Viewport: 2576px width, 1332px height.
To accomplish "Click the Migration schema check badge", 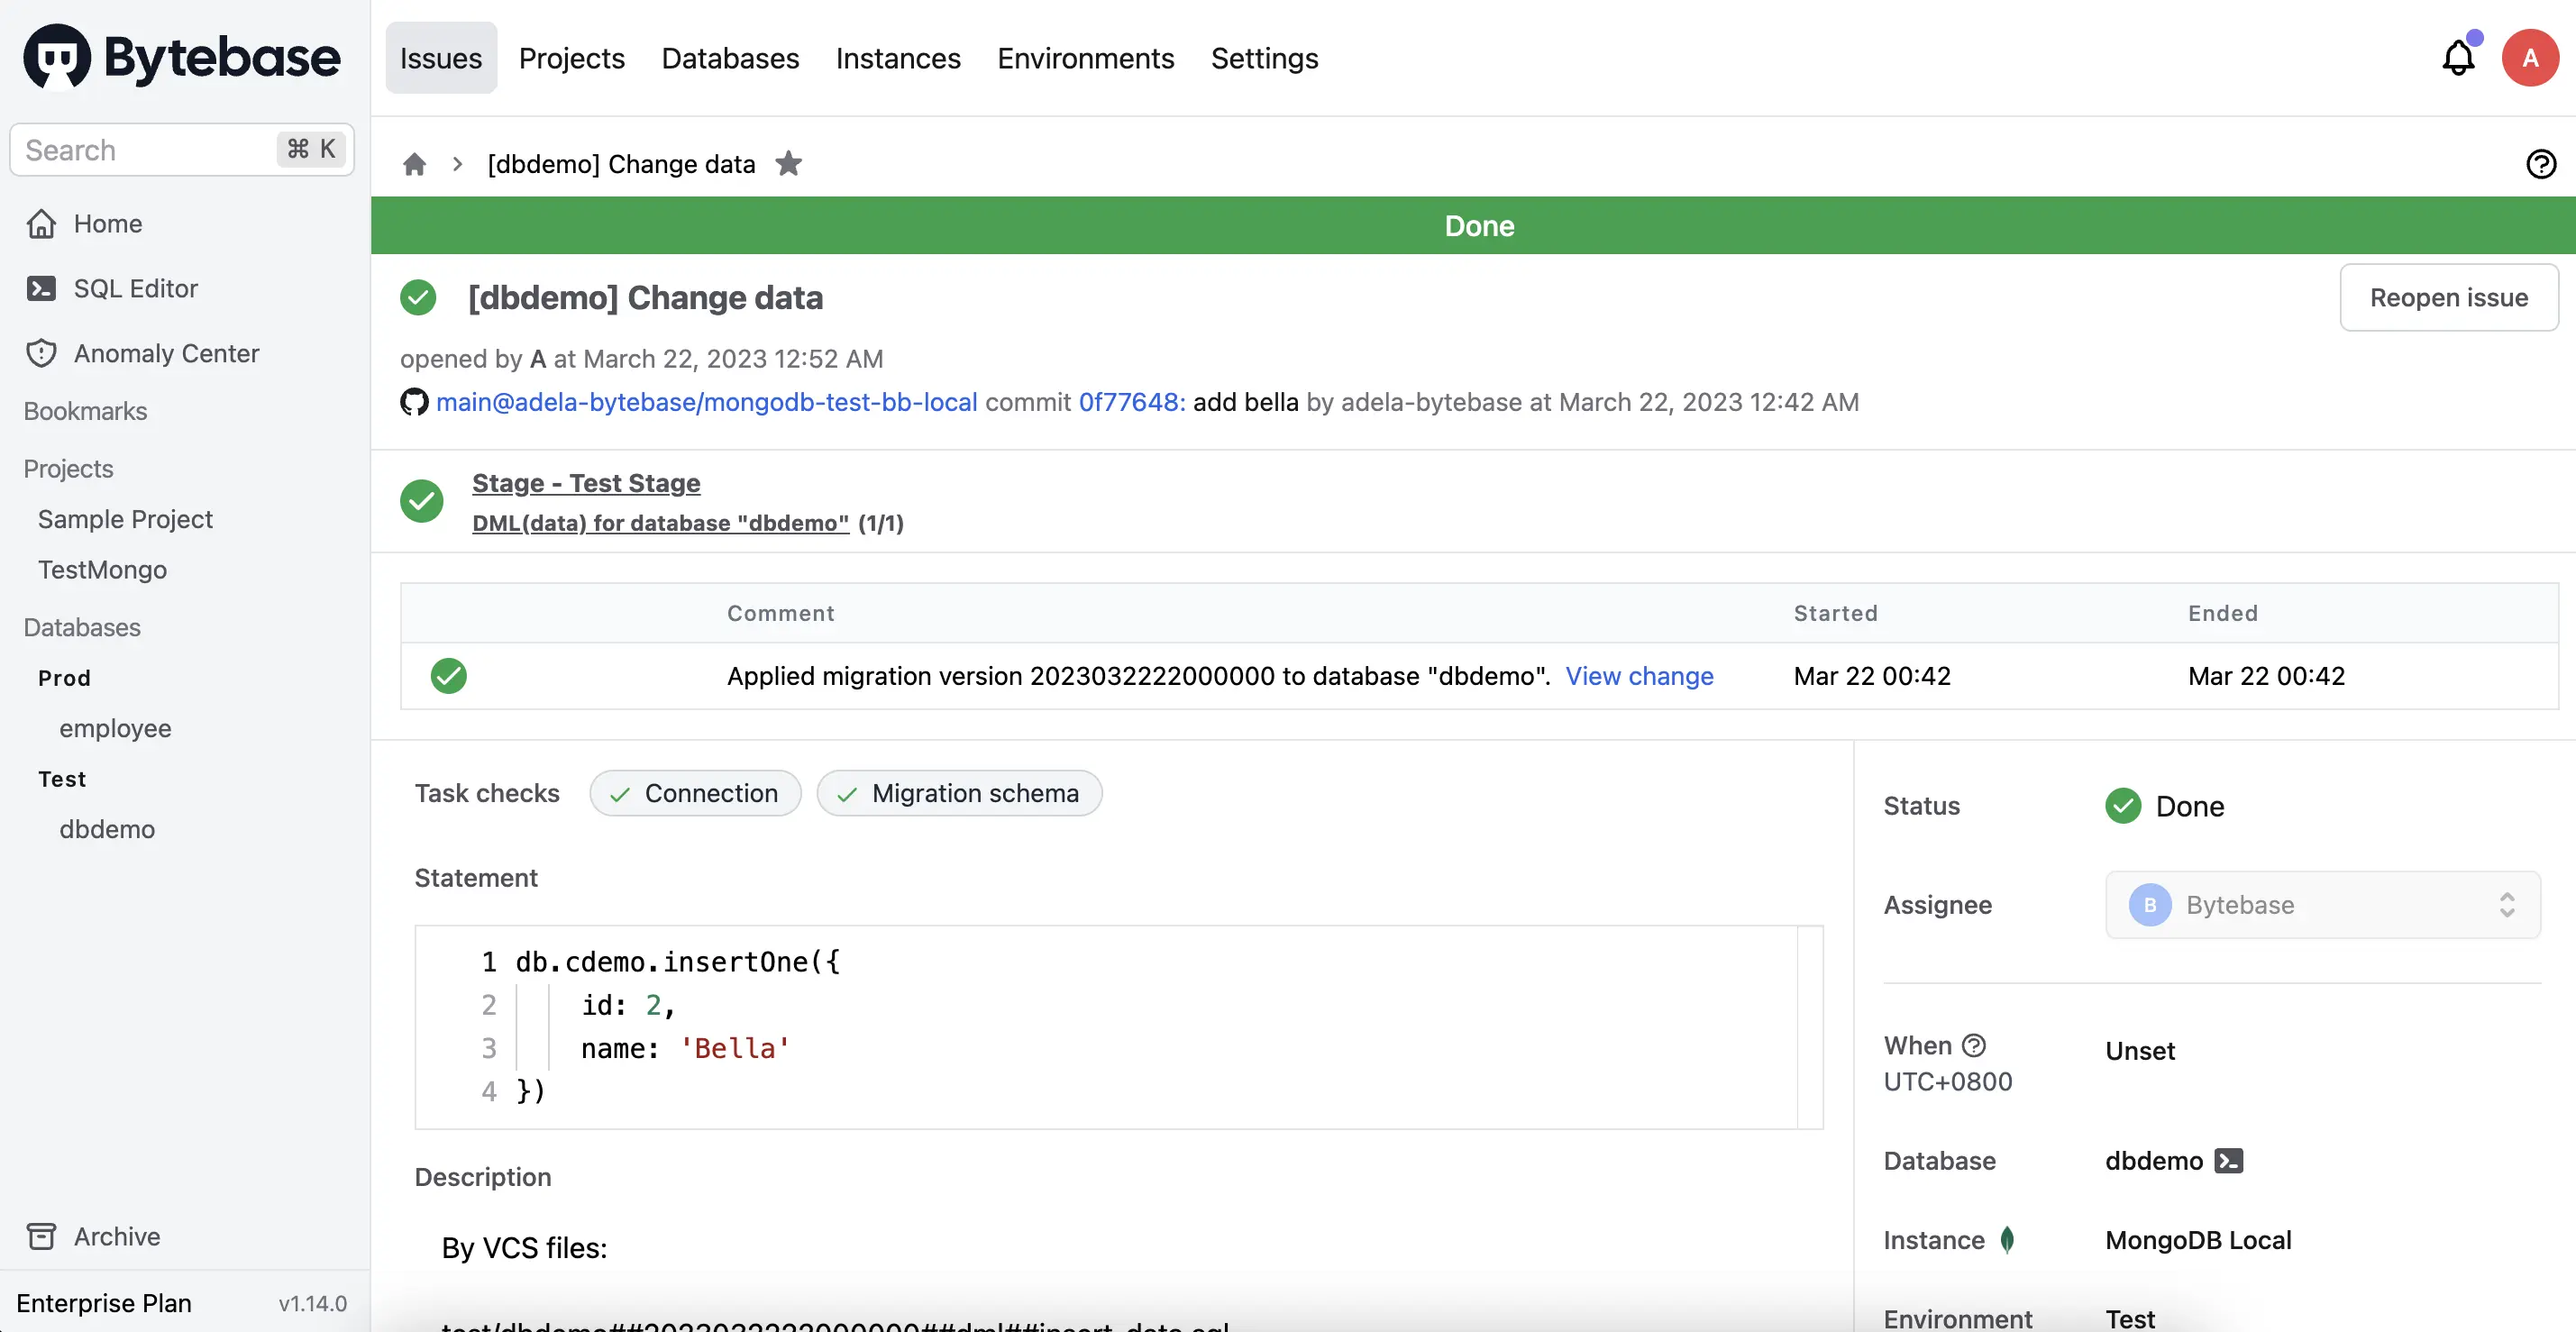I will point(958,793).
